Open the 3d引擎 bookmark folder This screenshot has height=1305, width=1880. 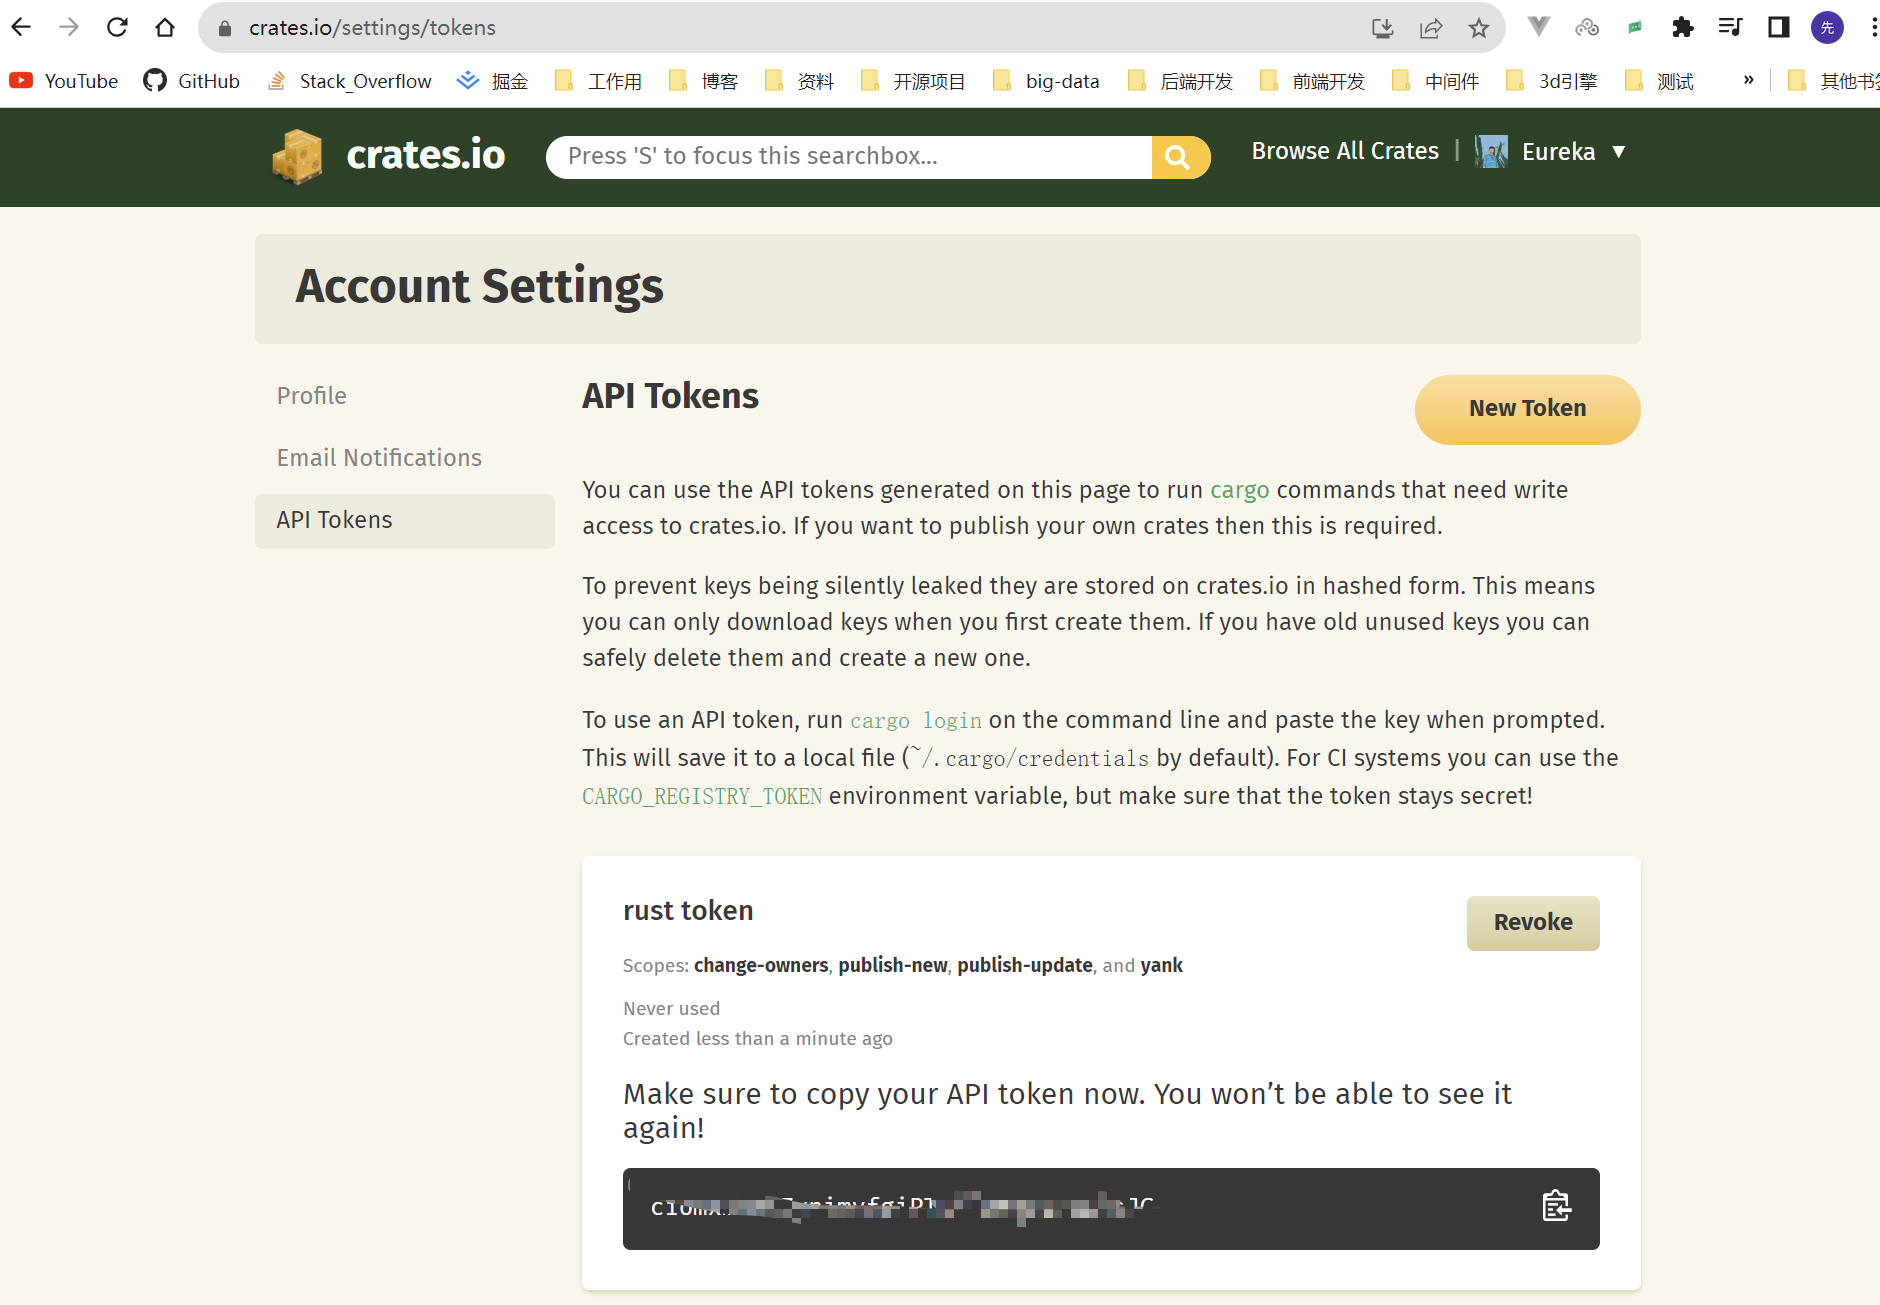[1551, 81]
